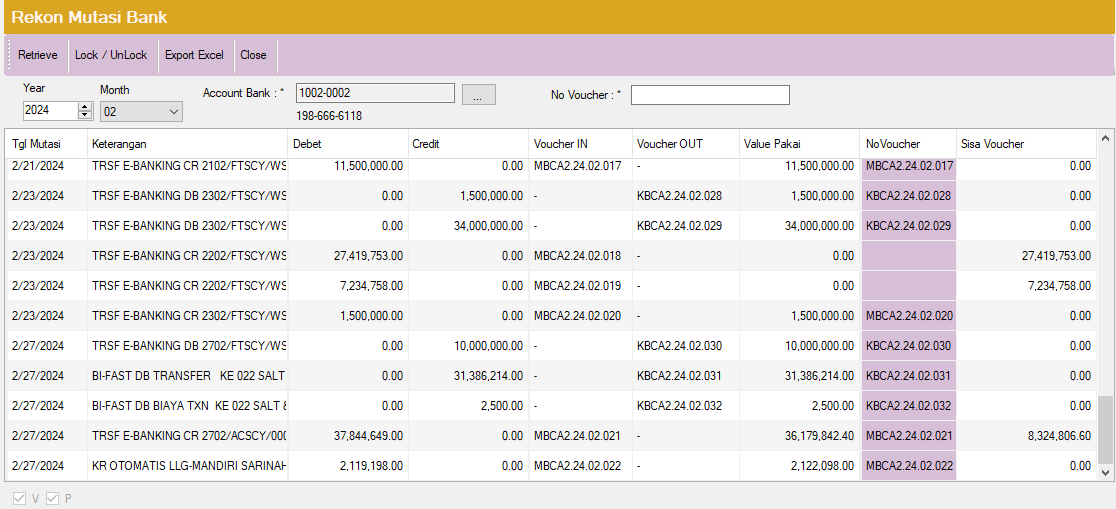
Task: Increase the year with the up arrow
Action: pos(85,107)
